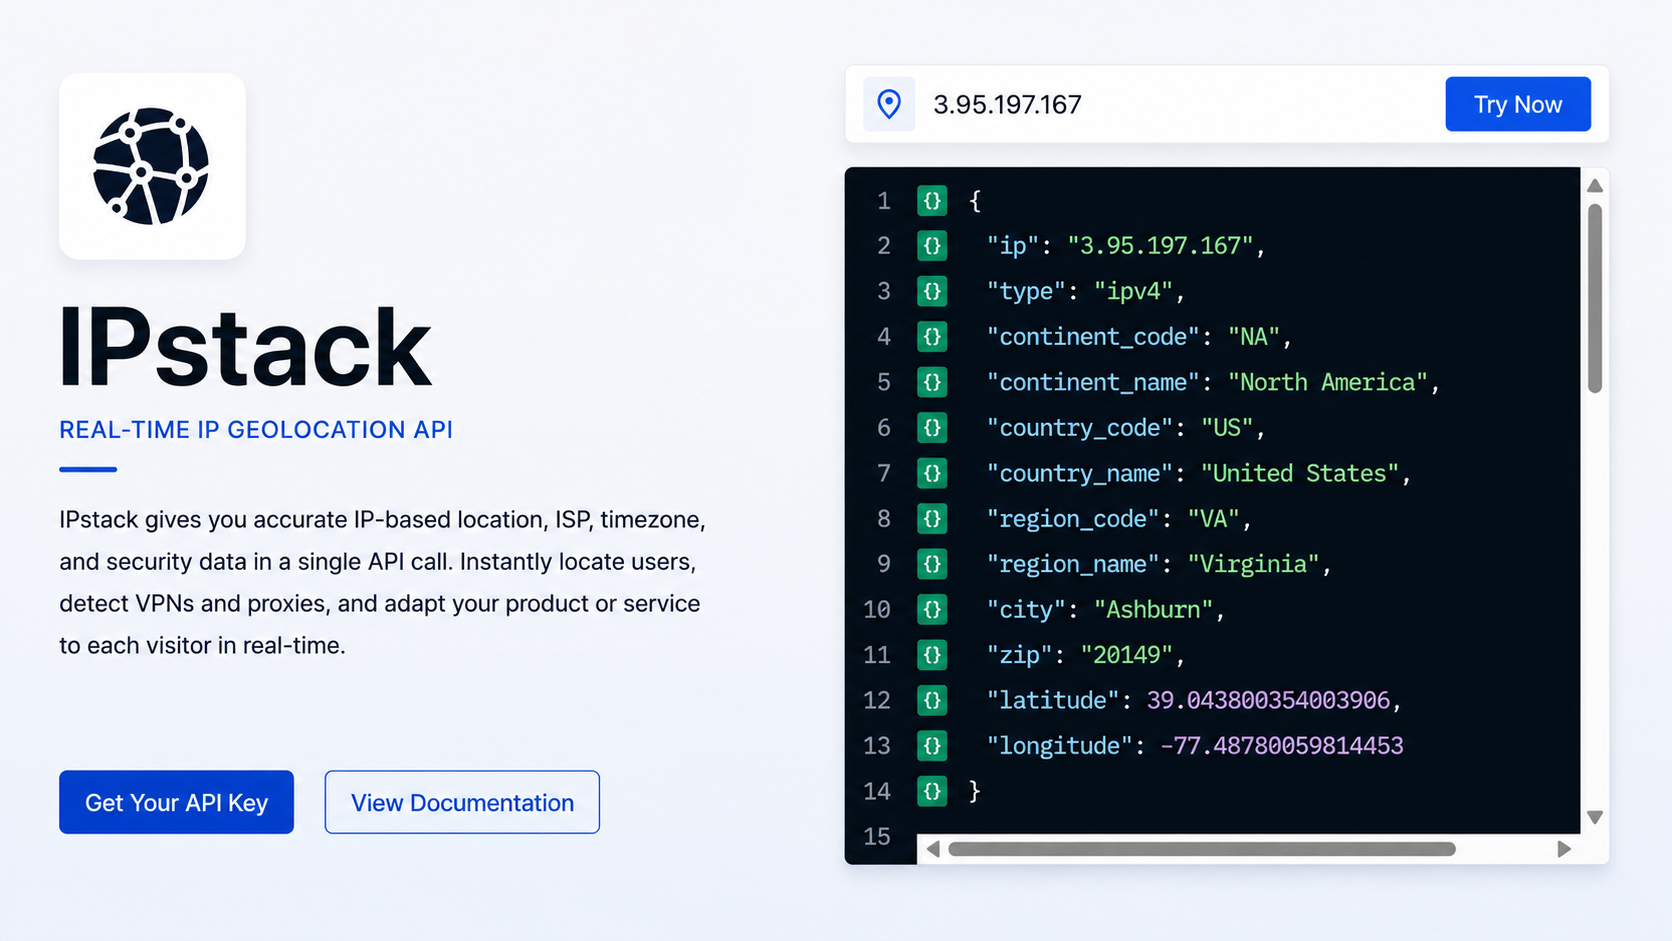
Task: Click the "Virginia" region name value
Action: coord(1254,564)
